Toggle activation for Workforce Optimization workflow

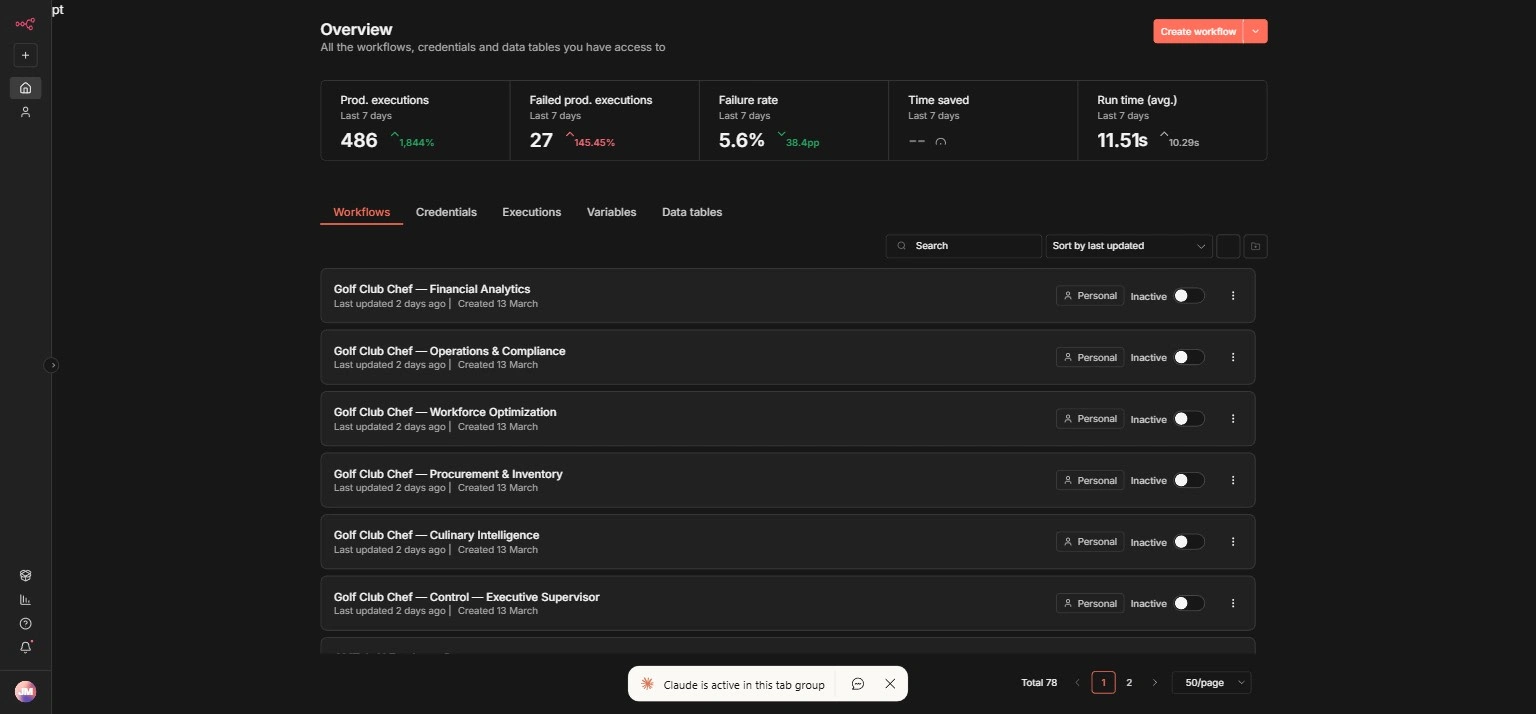pos(1188,419)
